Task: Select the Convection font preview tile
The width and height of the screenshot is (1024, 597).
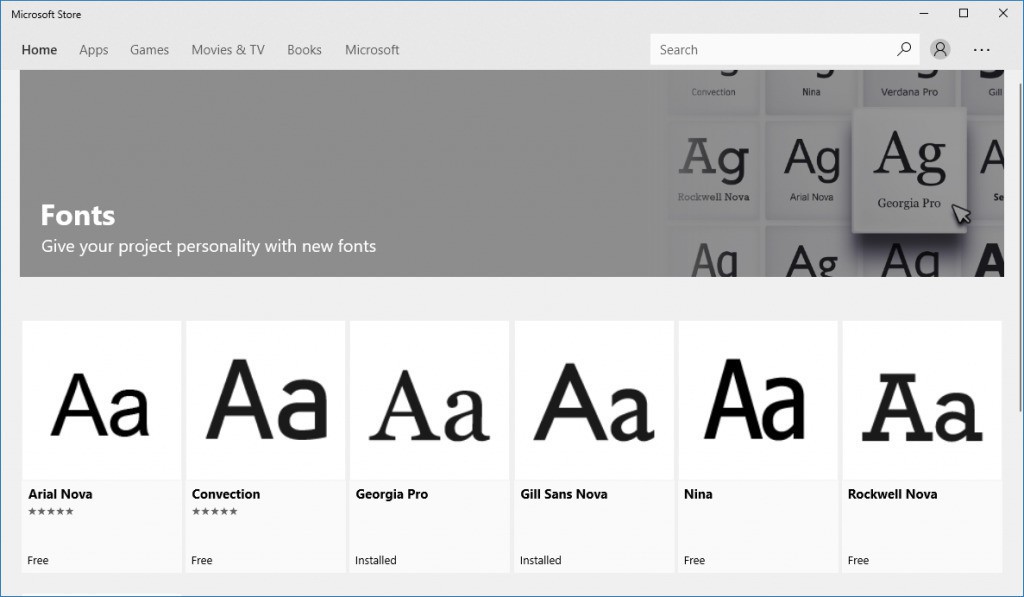Action: (265, 401)
